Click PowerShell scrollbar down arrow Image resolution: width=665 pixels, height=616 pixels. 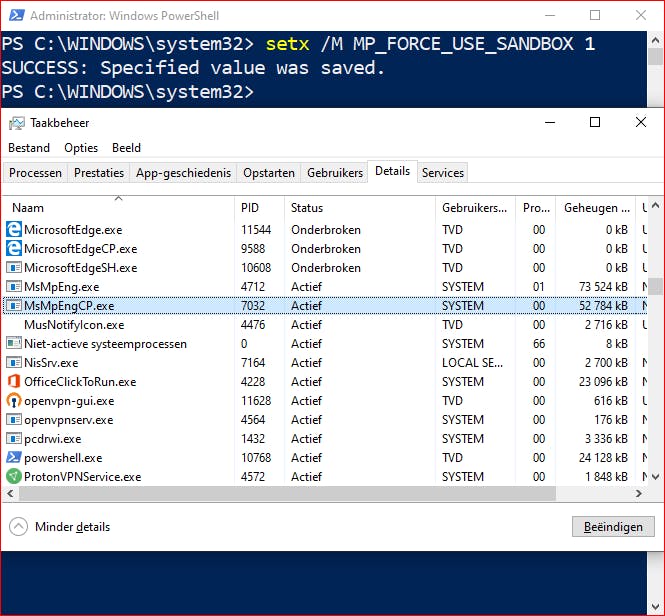(655, 607)
